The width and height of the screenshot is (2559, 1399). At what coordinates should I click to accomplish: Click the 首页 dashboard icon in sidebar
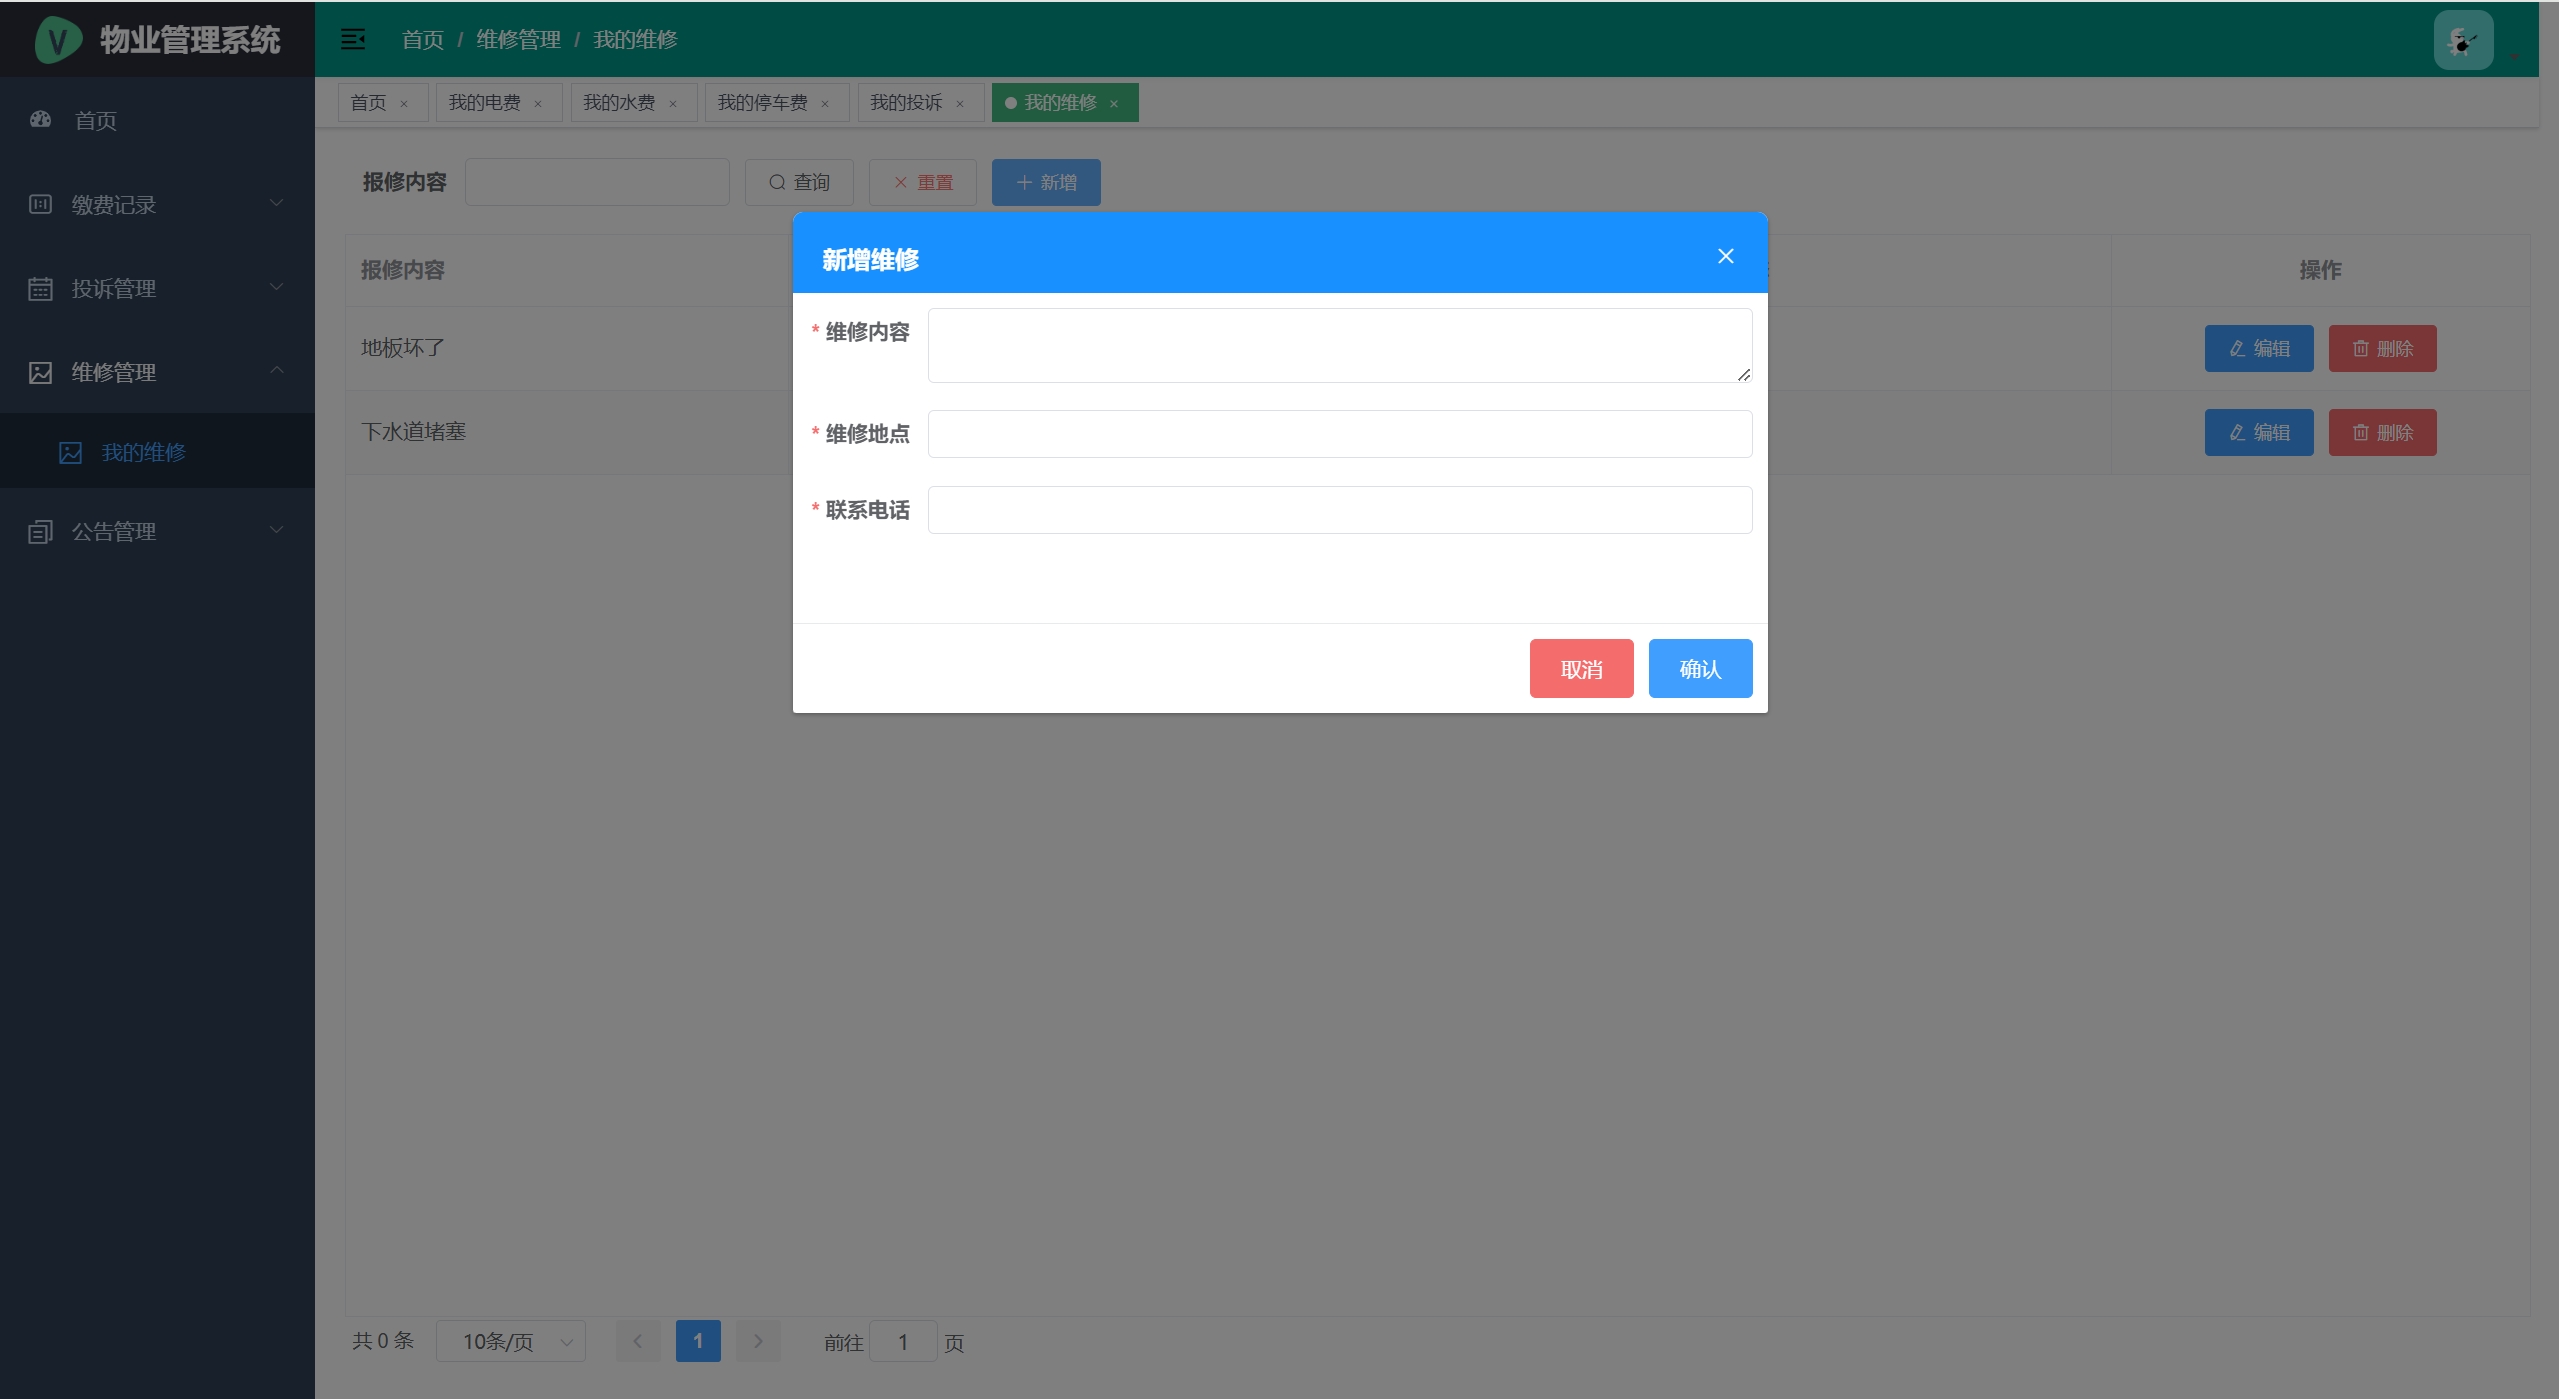41,120
